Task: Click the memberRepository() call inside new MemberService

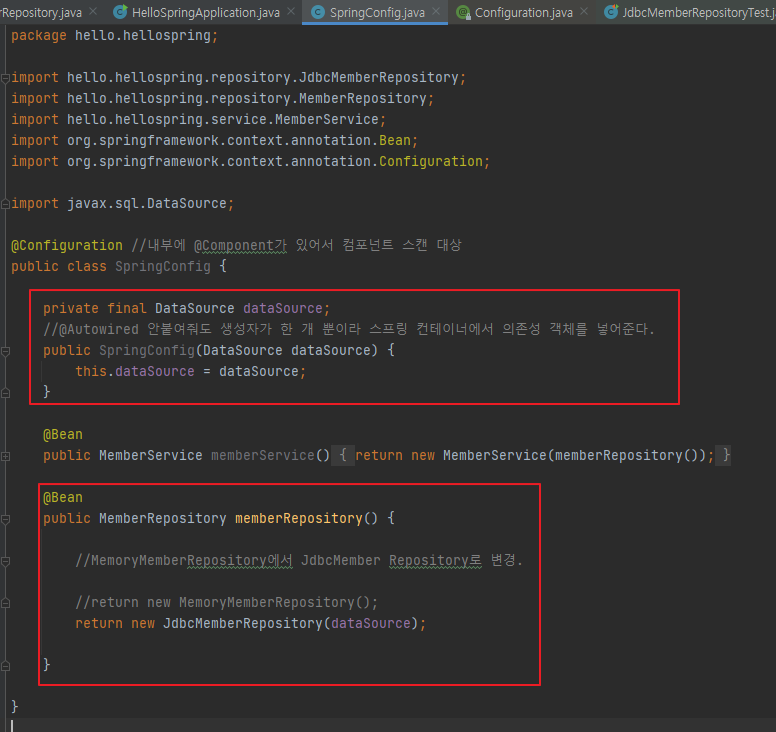Action: coord(627,455)
